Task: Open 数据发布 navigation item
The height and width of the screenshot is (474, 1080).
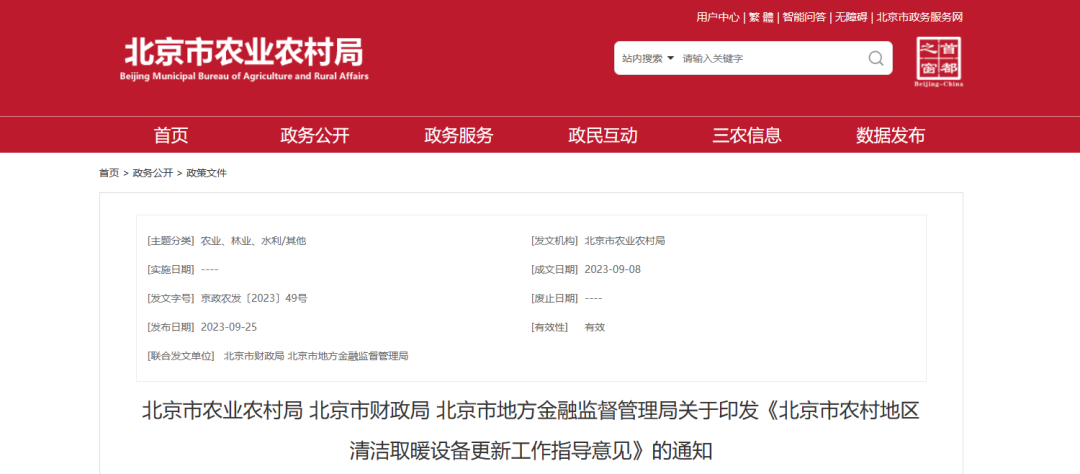Action: [891, 136]
